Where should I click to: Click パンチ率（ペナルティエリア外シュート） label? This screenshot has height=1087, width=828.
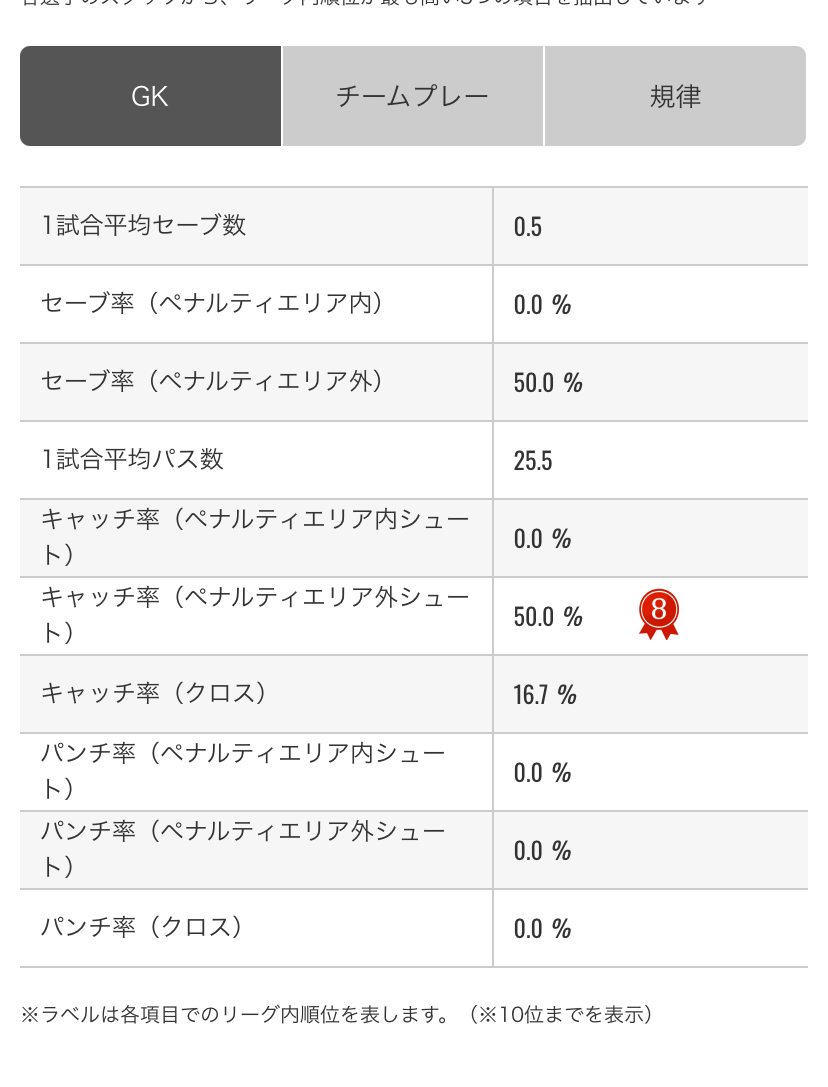coord(243,849)
